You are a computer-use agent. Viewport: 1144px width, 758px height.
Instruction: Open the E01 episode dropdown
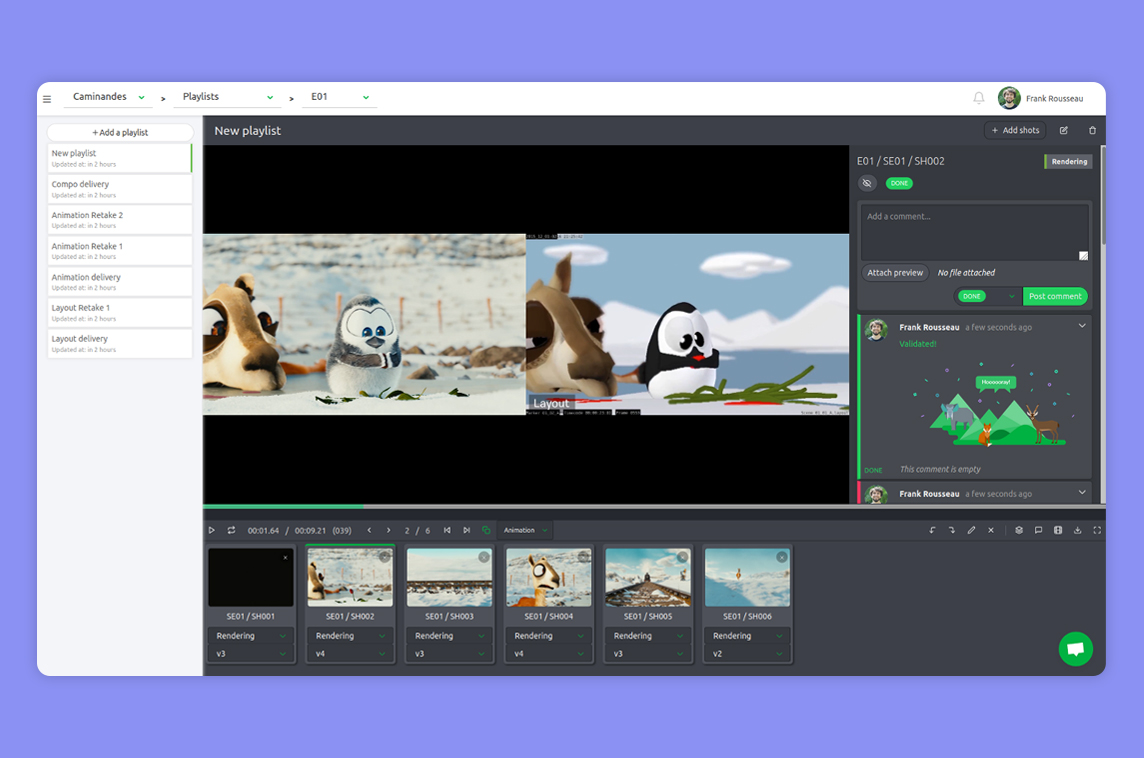coord(339,97)
